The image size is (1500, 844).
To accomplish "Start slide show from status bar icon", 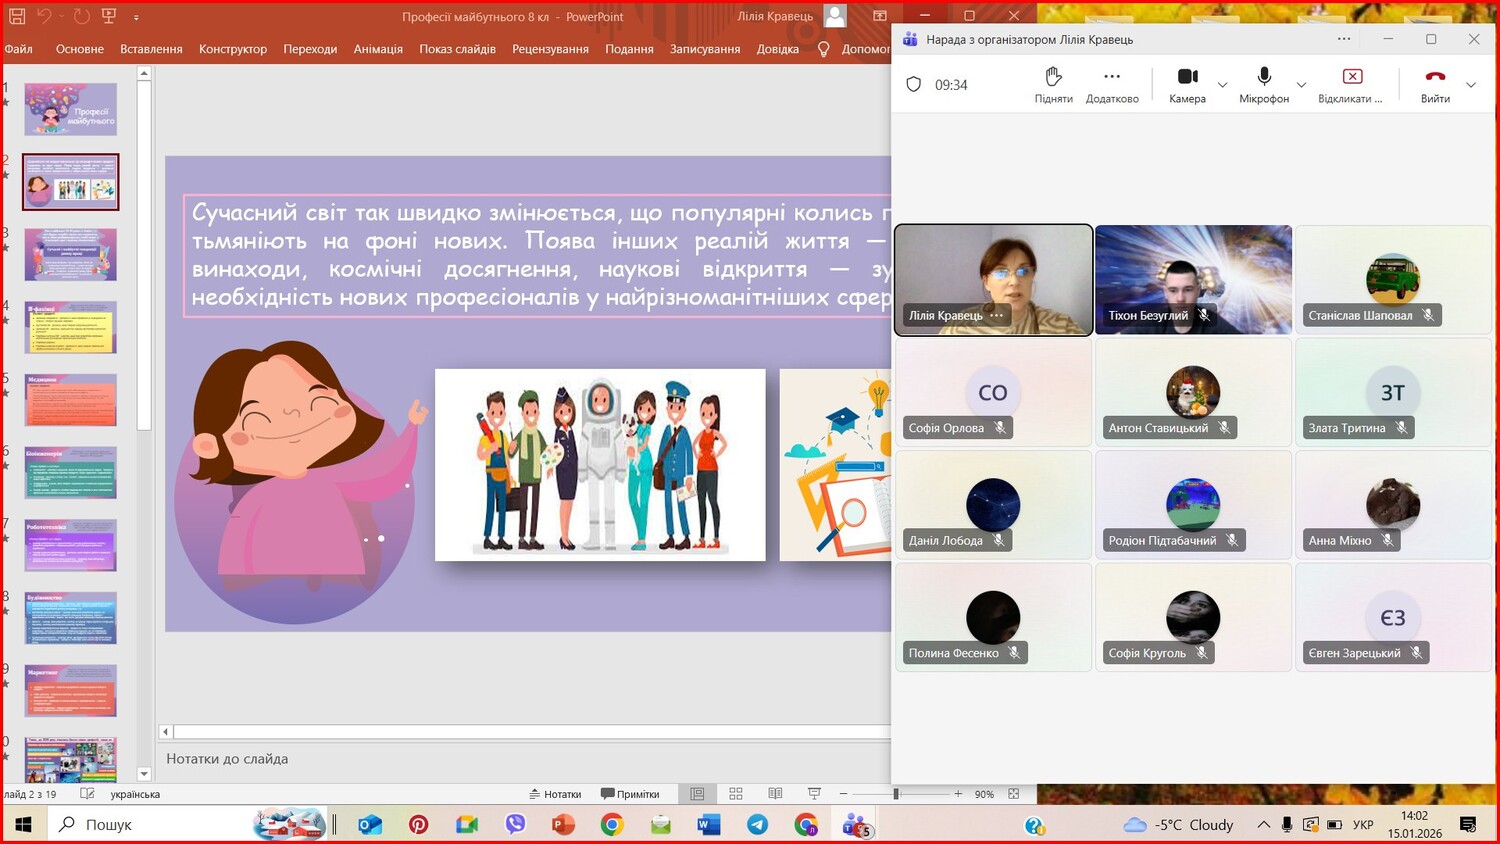I will point(814,794).
